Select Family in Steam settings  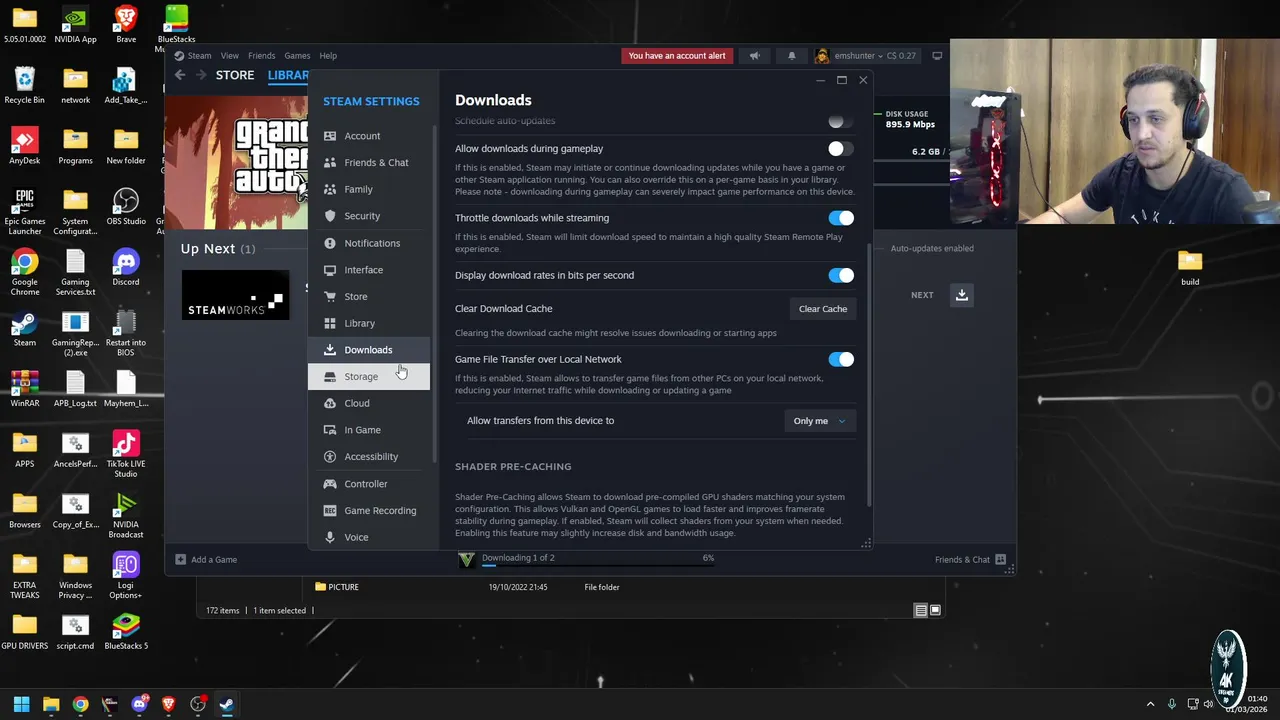(369, 189)
